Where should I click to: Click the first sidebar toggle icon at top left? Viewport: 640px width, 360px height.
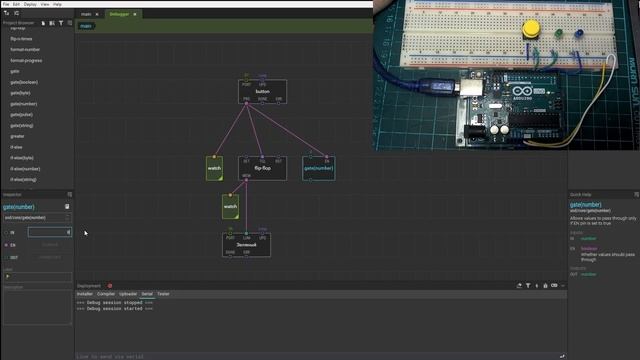click(x=7, y=13)
